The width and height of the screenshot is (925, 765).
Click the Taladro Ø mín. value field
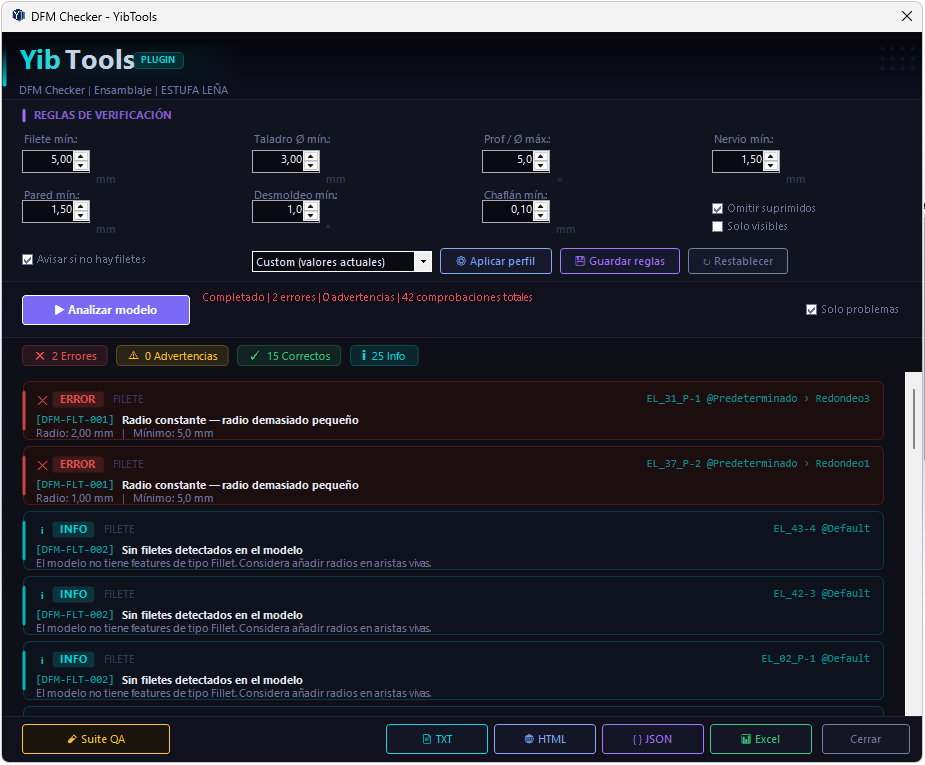pyautogui.click(x=279, y=161)
